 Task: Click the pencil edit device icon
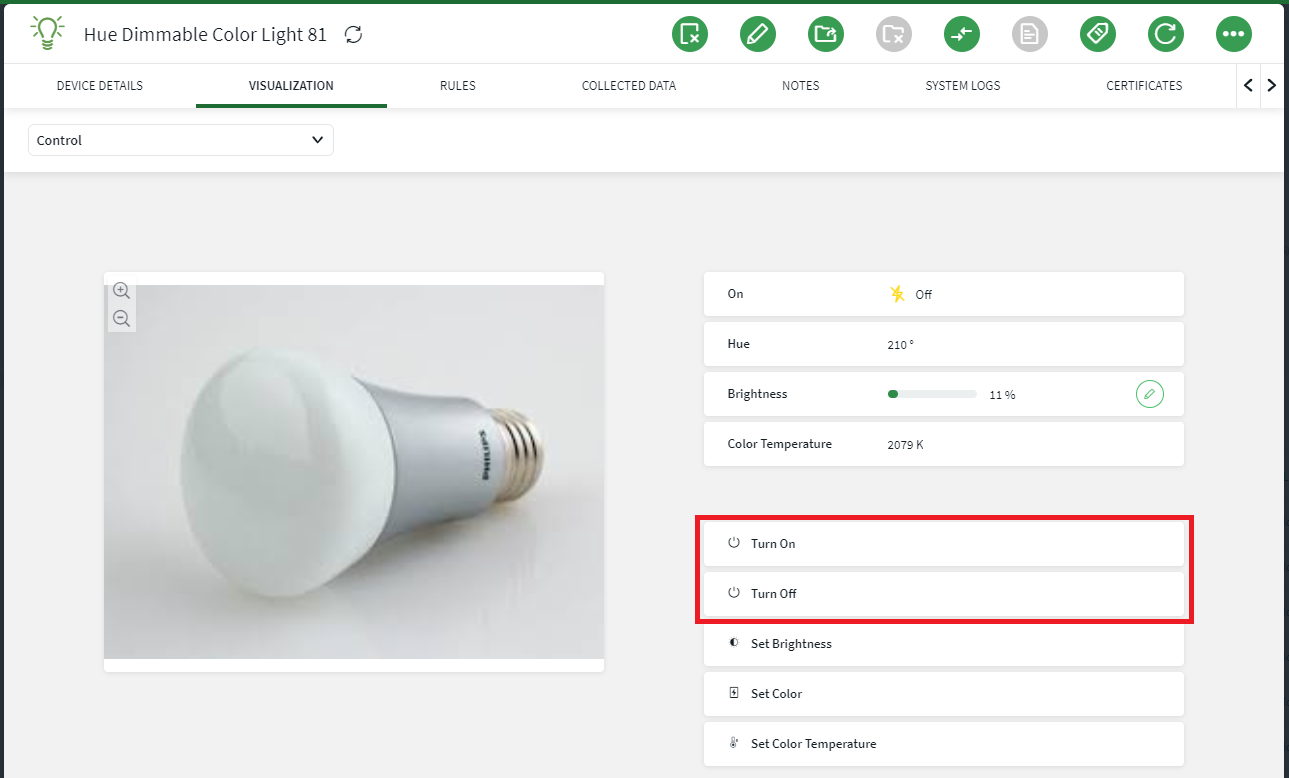758,34
